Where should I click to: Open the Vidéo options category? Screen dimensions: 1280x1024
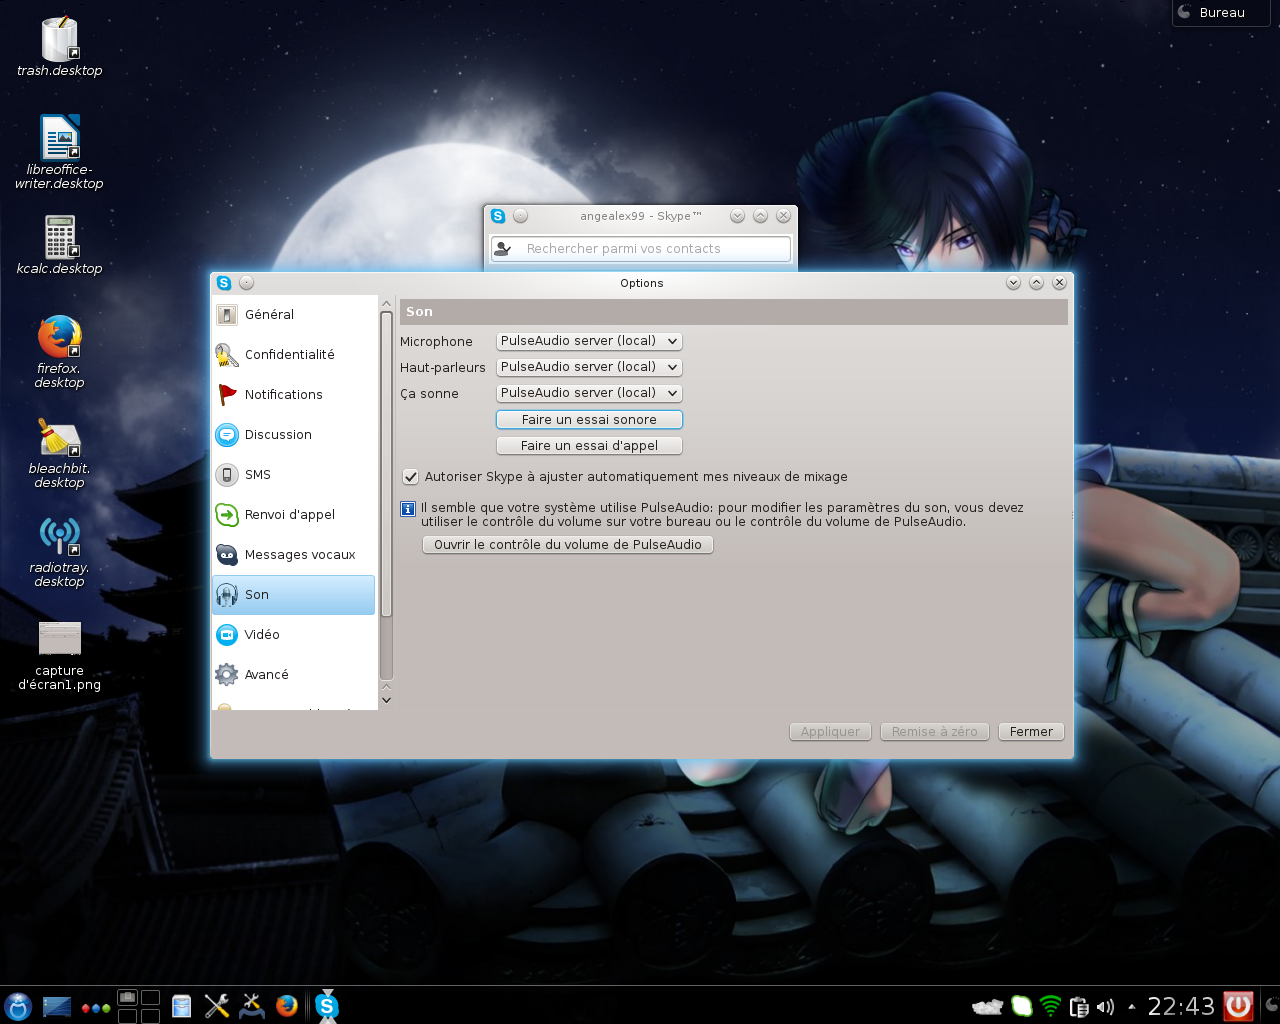click(294, 634)
